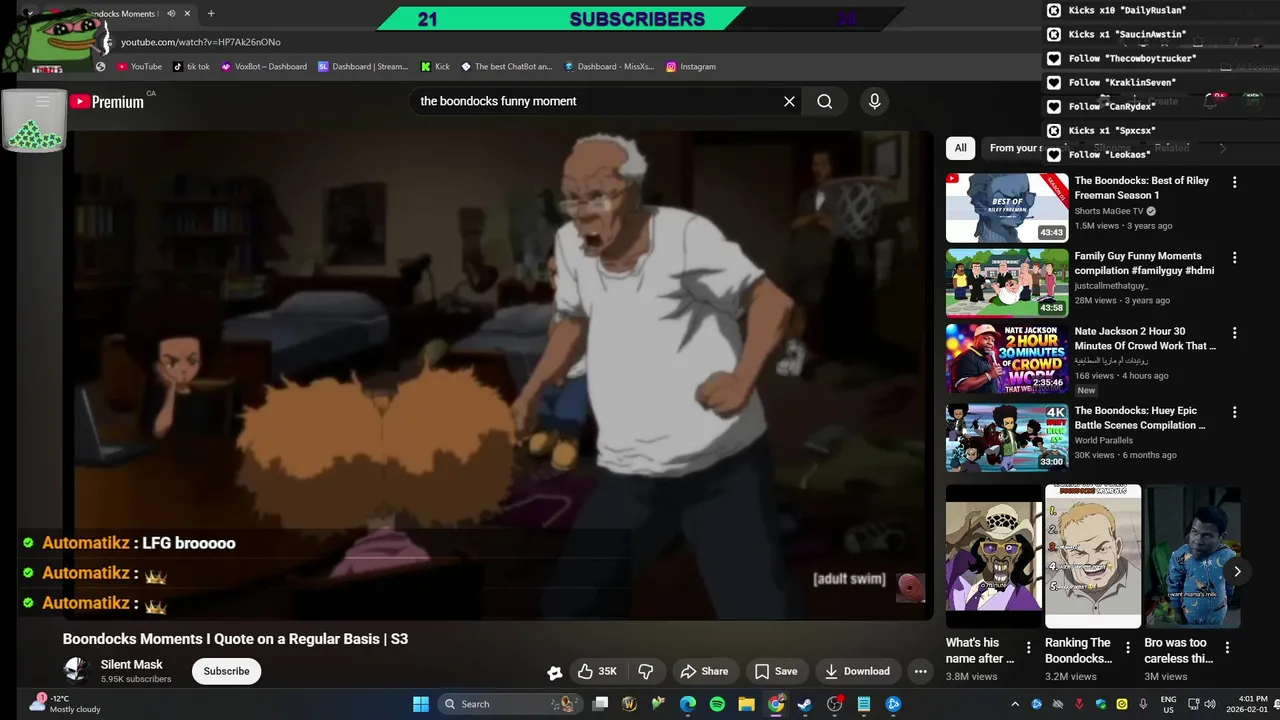The image size is (1280, 720).
Task: Click the microphone icon in system tray
Action: click(x=1143, y=704)
